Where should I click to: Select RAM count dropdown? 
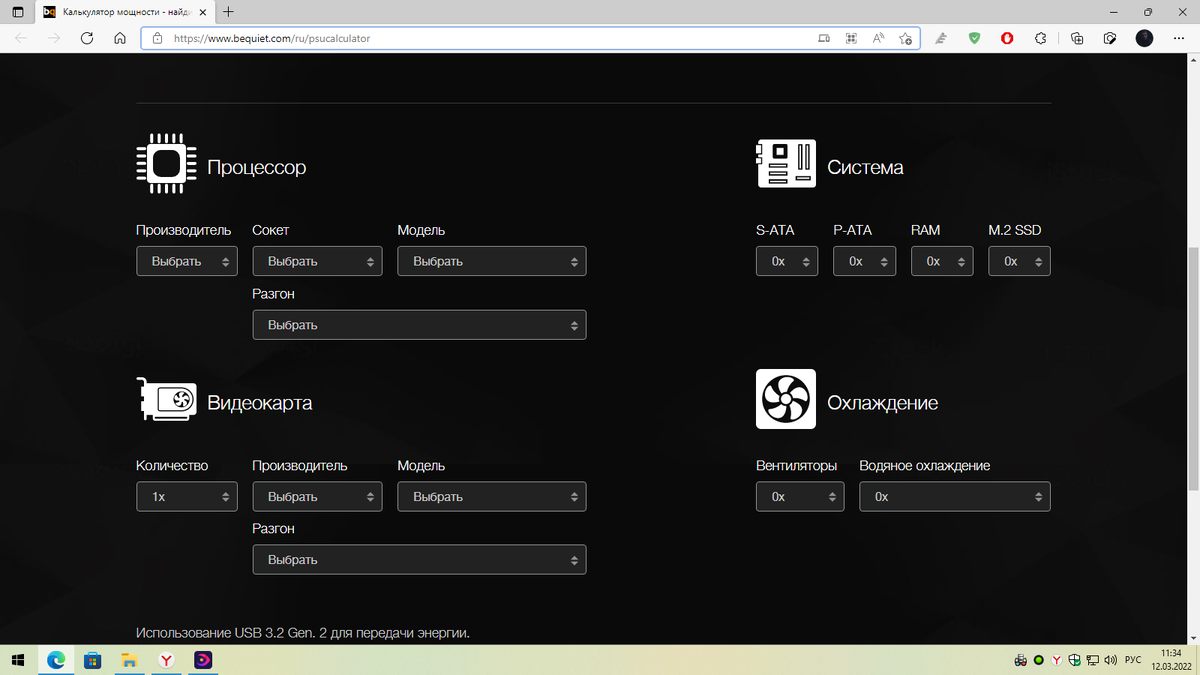[942, 261]
